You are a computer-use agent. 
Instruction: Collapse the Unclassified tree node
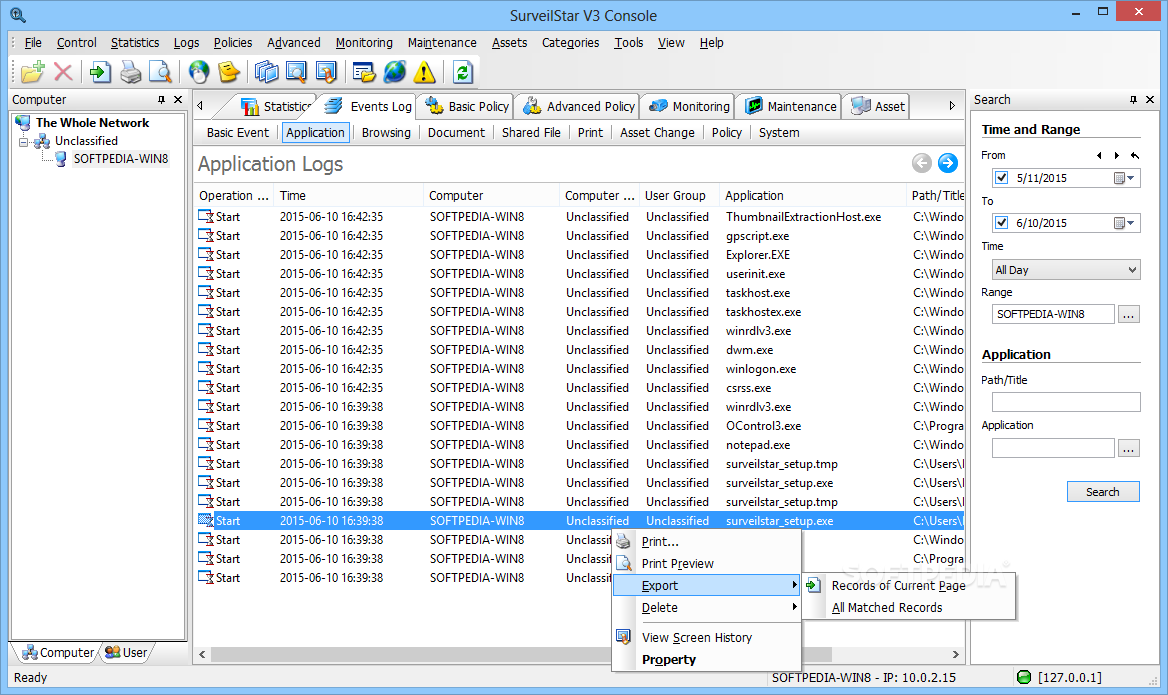point(24,141)
